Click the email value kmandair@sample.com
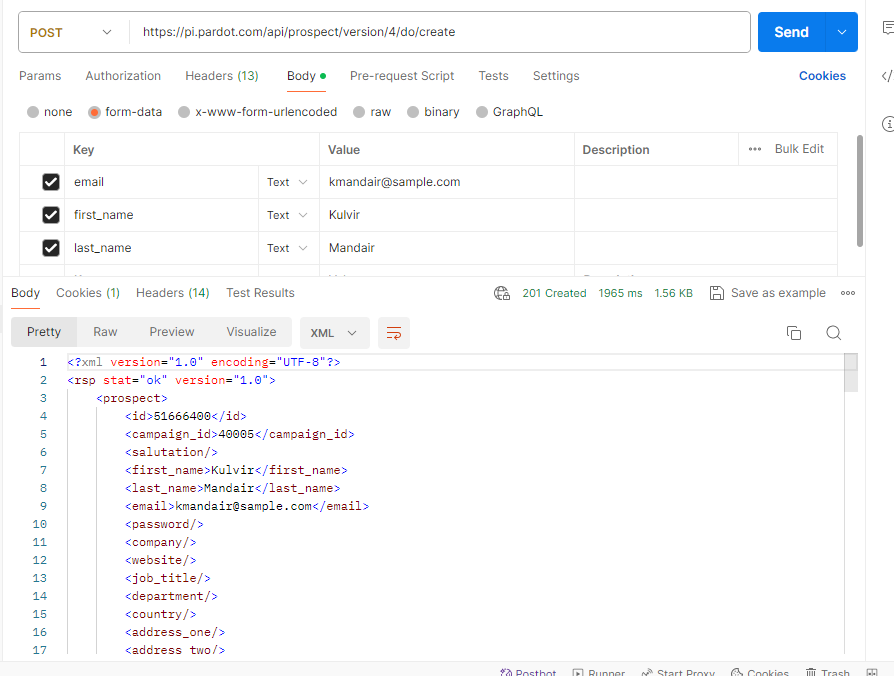 [395, 182]
